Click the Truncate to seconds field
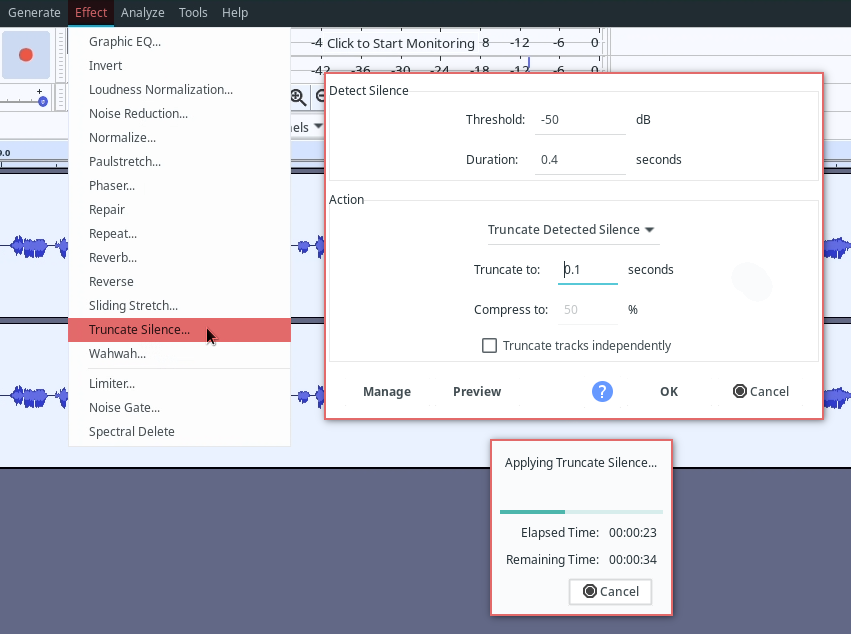Screen dimensions: 851x634 pyautogui.click(x=588, y=270)
